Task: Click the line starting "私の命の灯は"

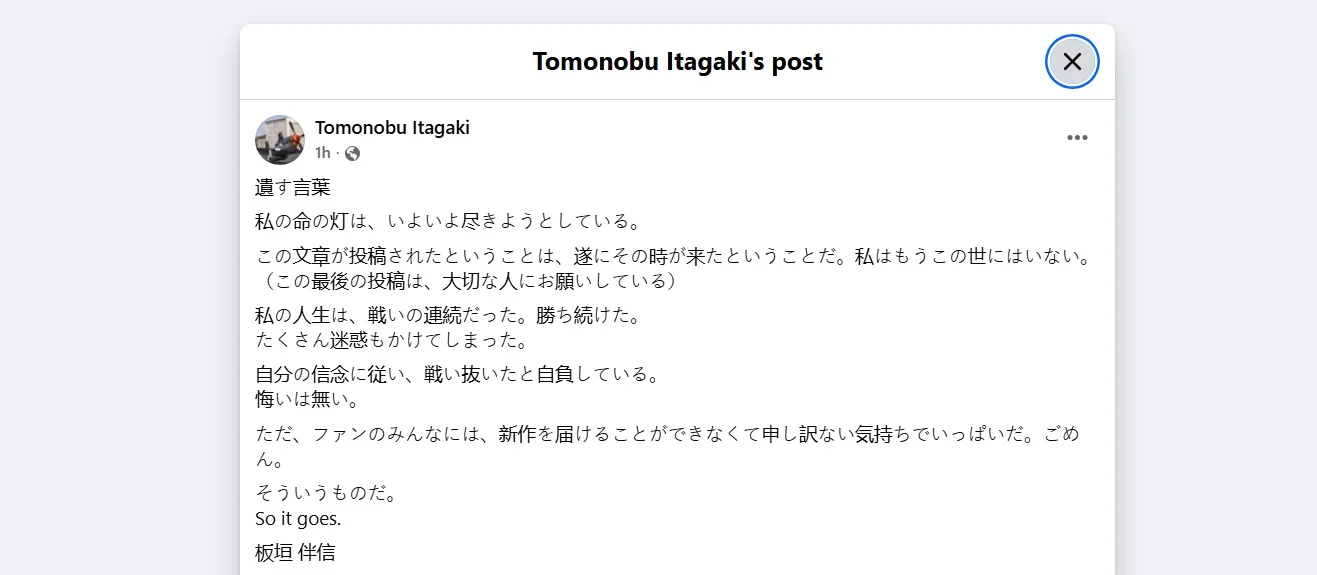Action: pyautogui.click(x=447, y=221)
